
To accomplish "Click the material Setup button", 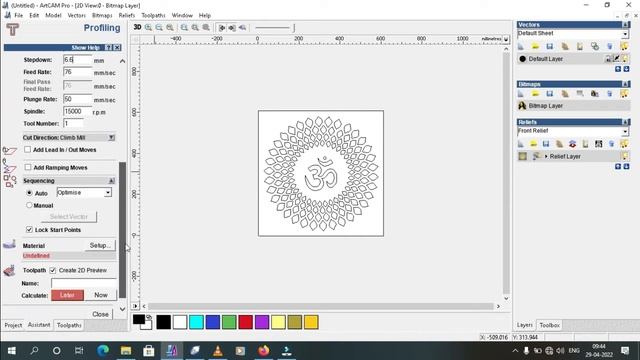I will [100, 245].
